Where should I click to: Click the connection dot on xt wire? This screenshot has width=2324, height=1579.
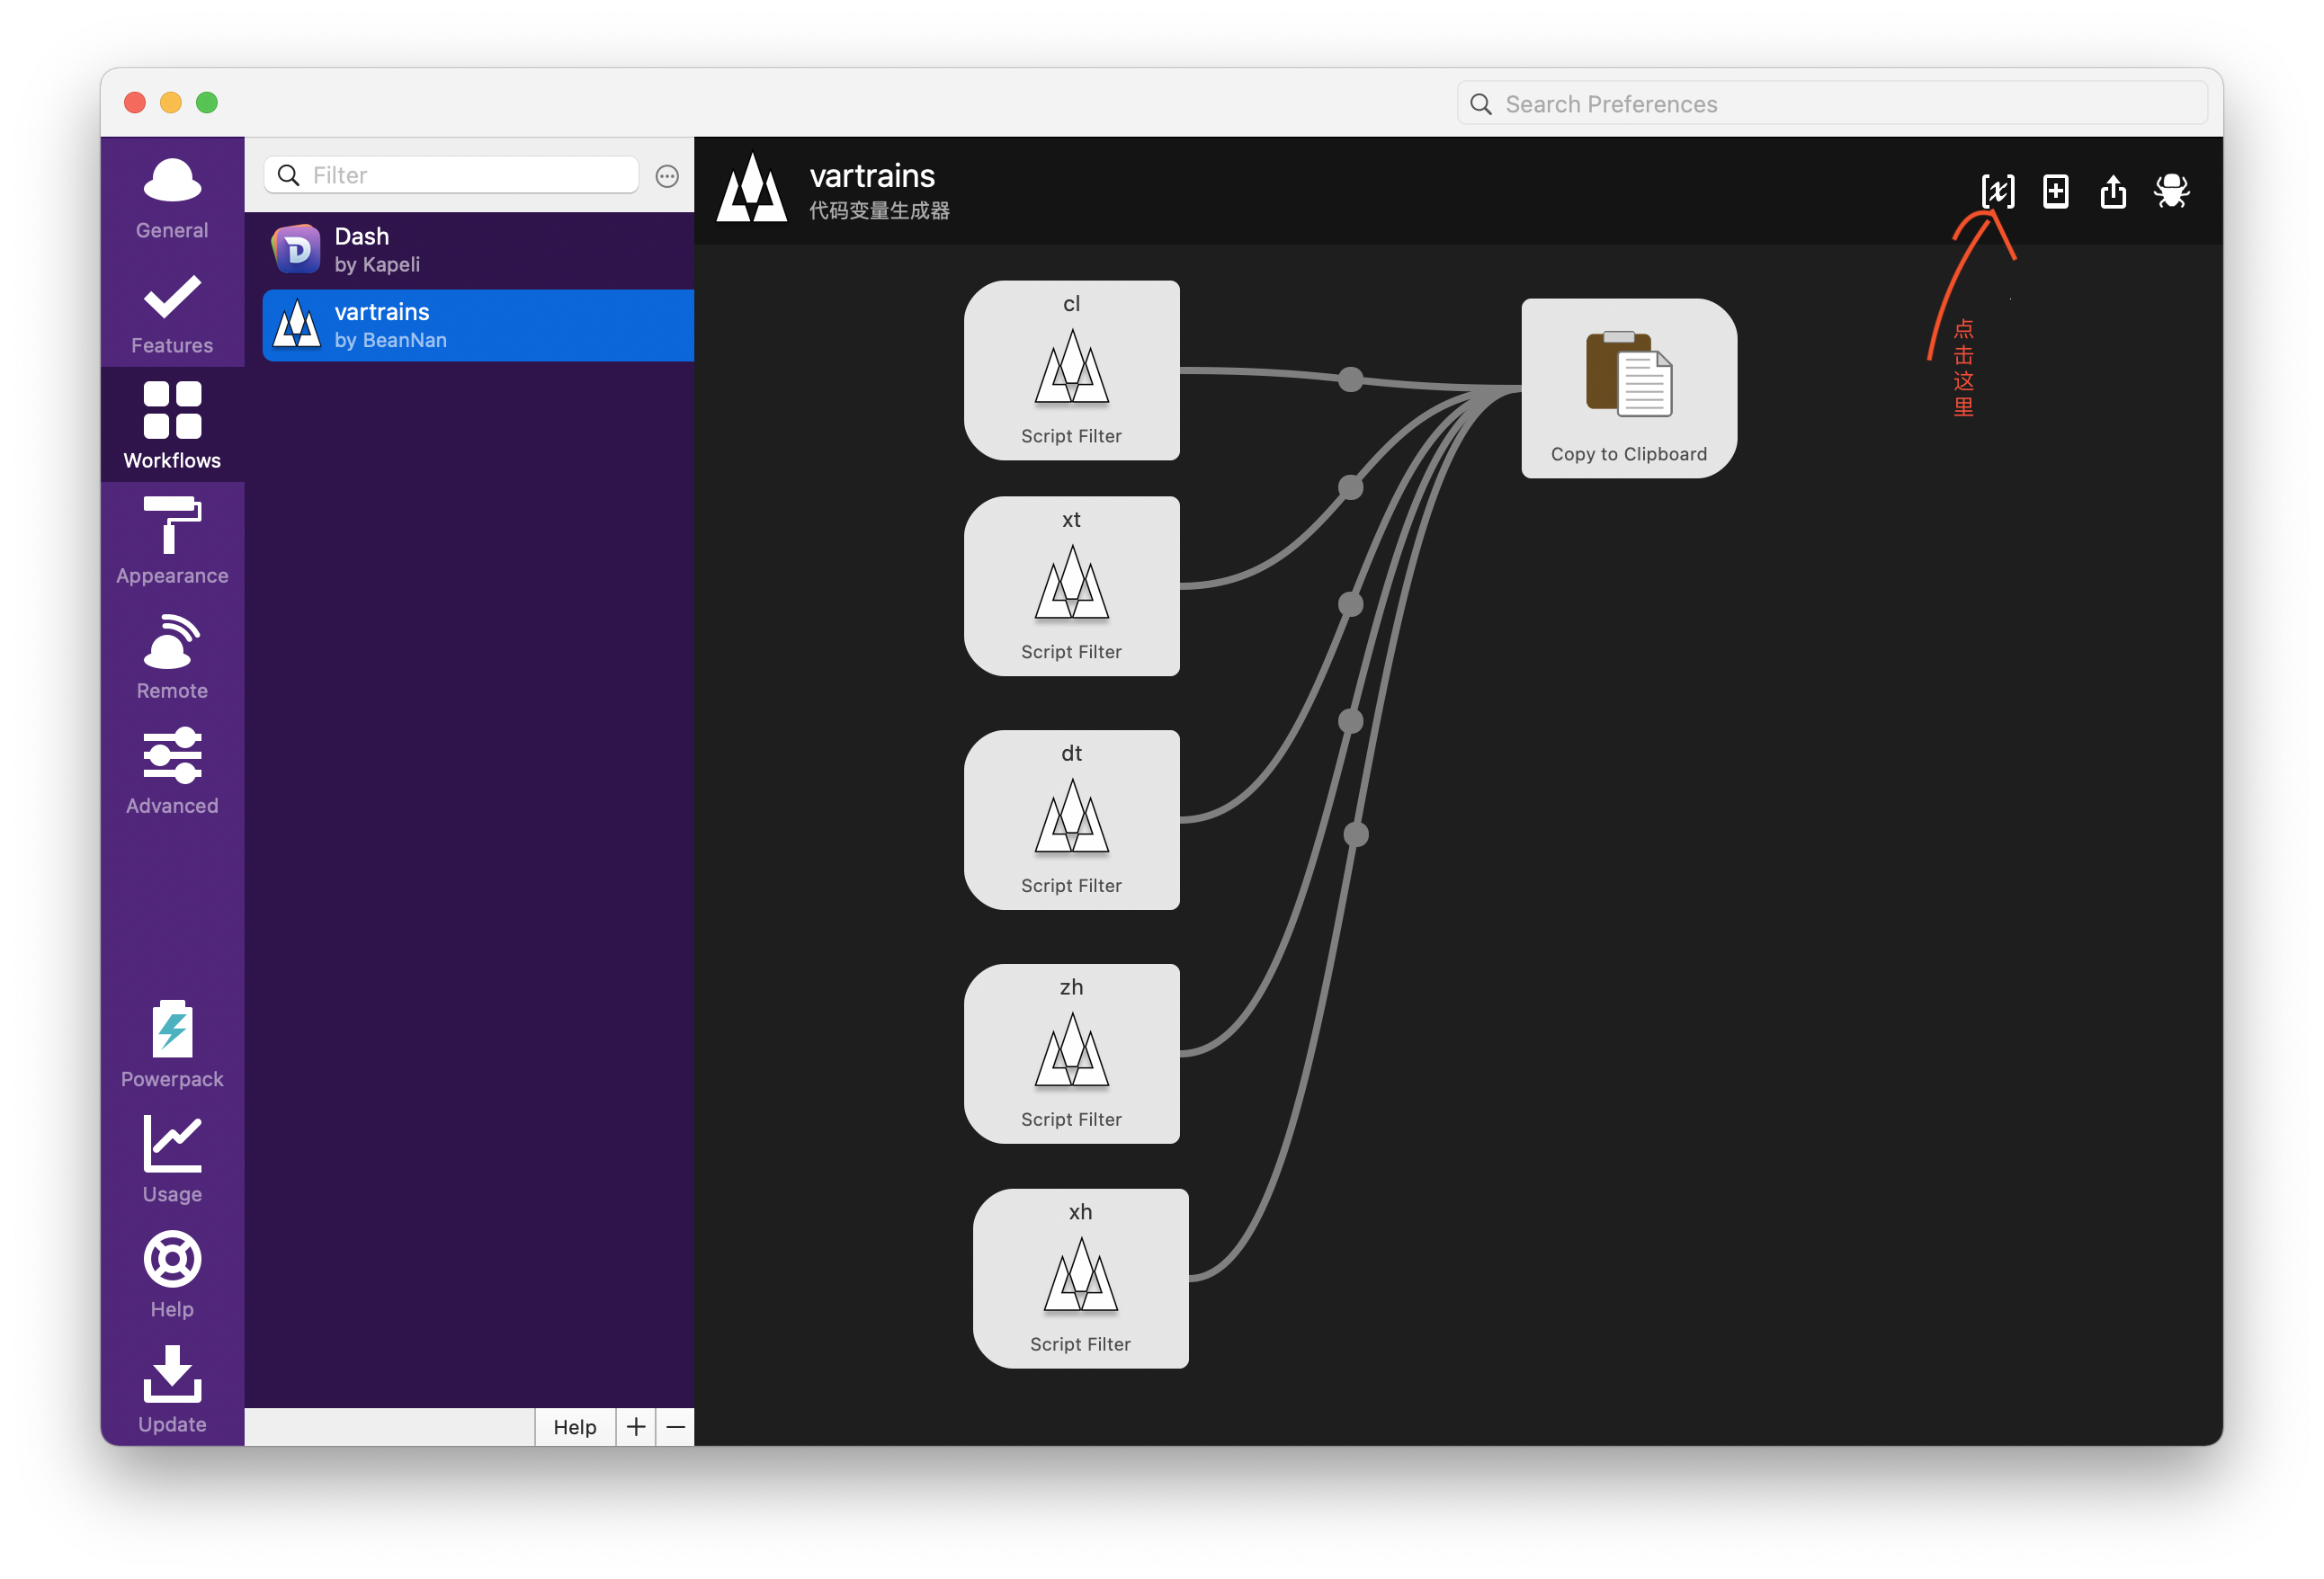click(x=1350, y=487)
